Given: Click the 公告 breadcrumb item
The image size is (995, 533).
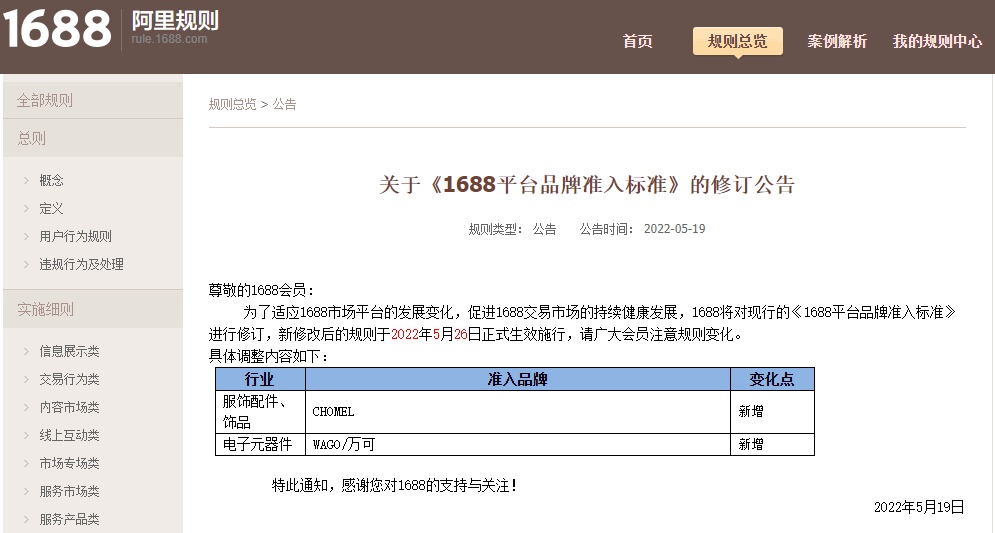Looking at the screenshot, I should coord(284,104).
